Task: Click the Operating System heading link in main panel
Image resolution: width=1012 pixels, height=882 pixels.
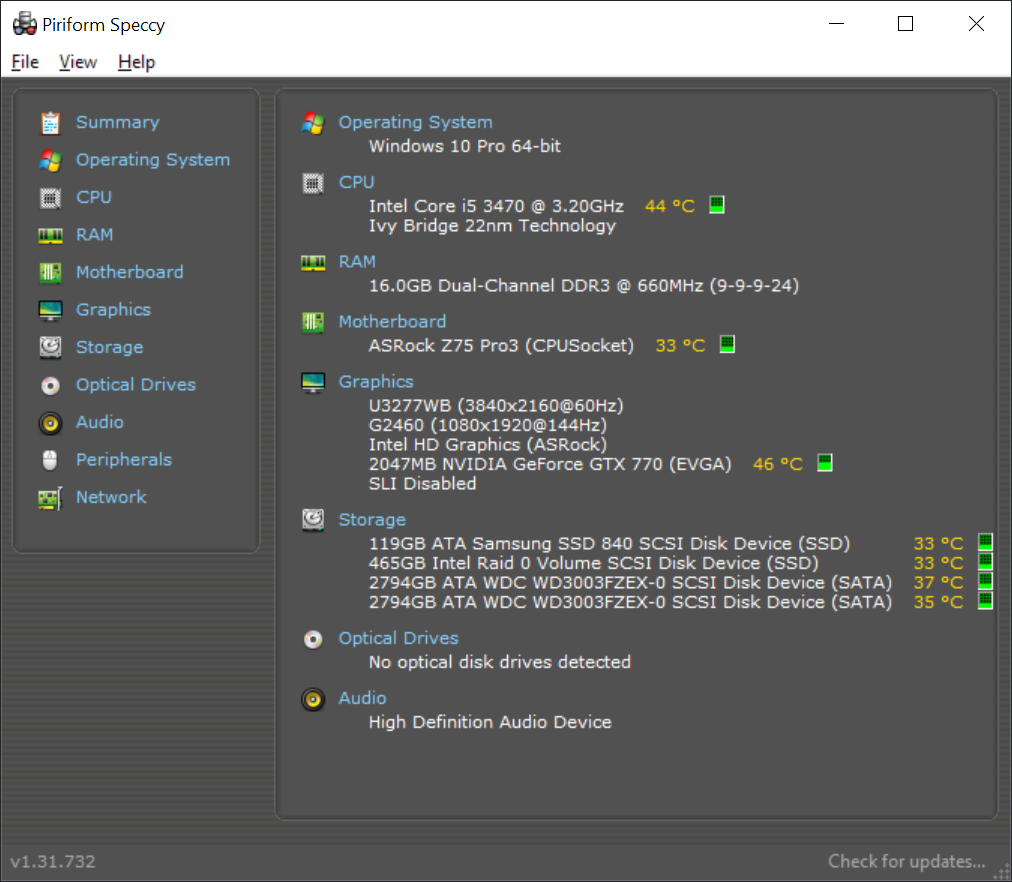Action: point(416,122)
